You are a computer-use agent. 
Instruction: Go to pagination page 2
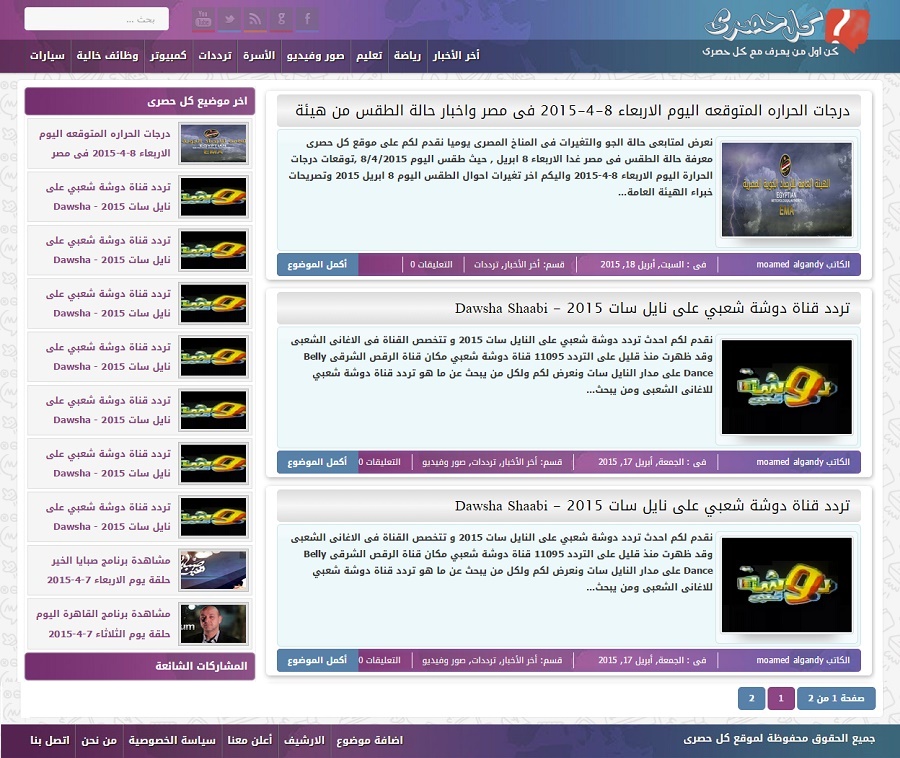coord(751,698)
